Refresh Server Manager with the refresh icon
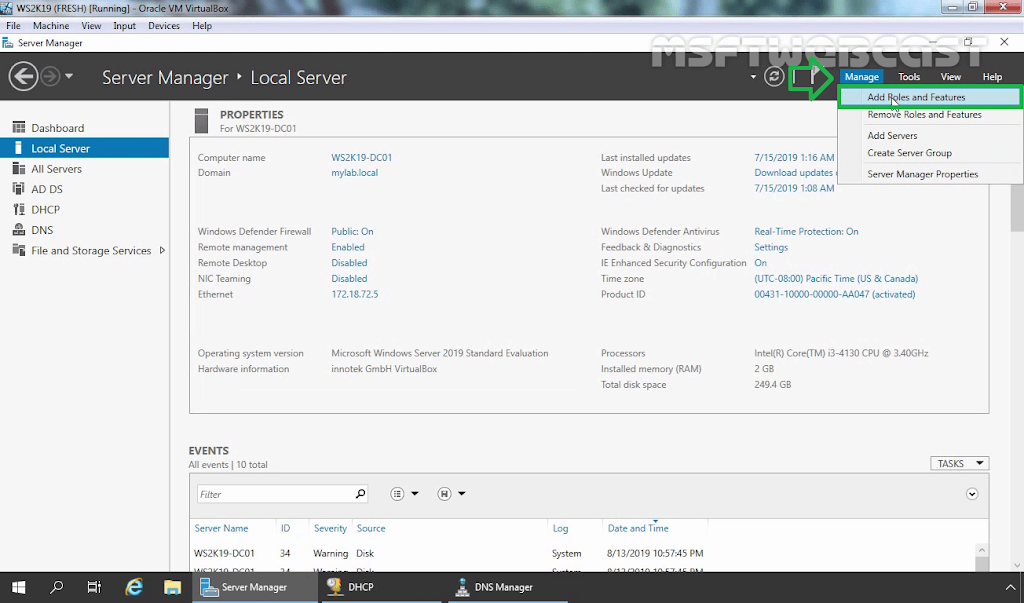Viewport: 1024px width, 603px height. tap(774, 76)
